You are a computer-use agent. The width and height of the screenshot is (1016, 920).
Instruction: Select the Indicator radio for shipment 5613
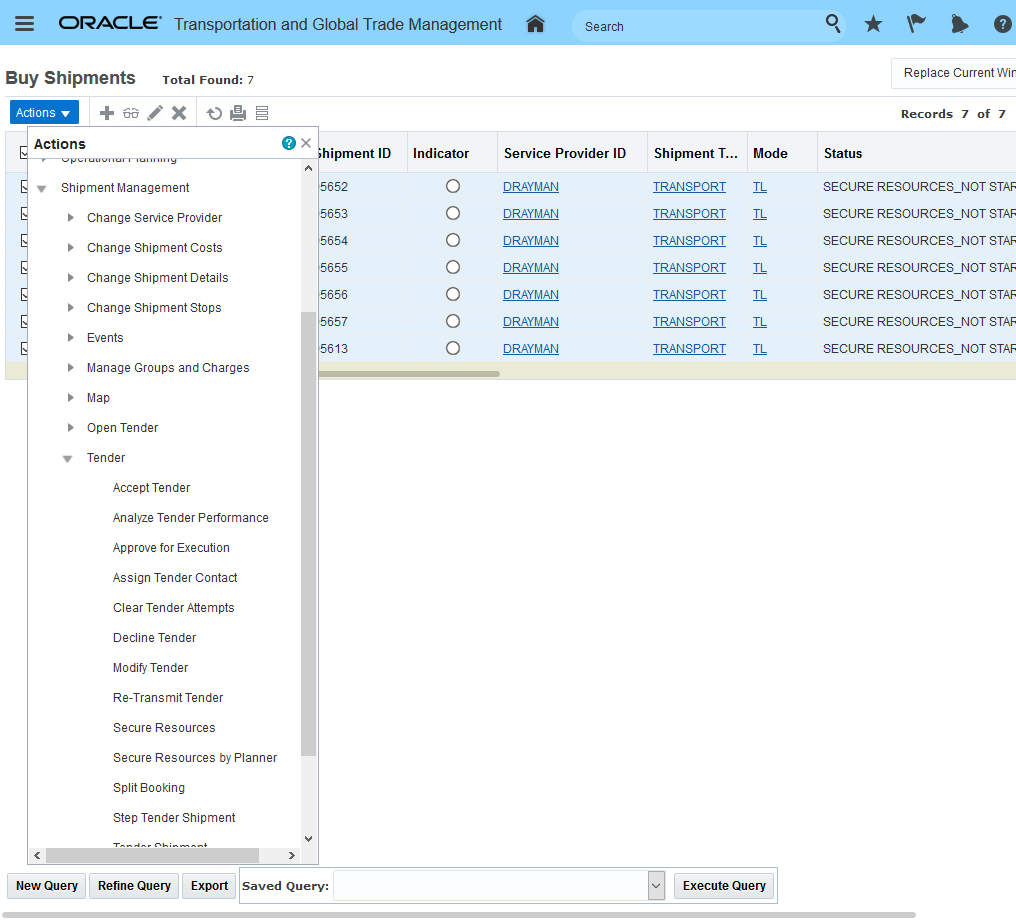453,348
